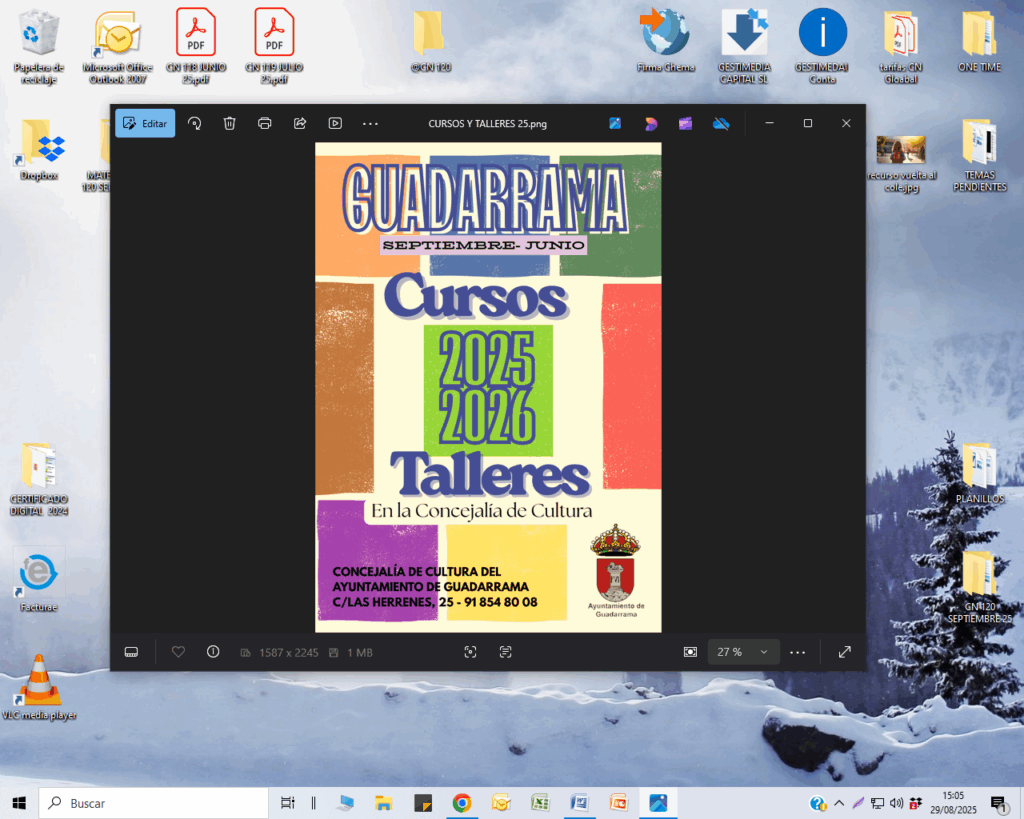This screenshot has height=819, width=1024.
Task: Select the GN 120 SEPTIEMBRE 25 folder
Action: 980,587
